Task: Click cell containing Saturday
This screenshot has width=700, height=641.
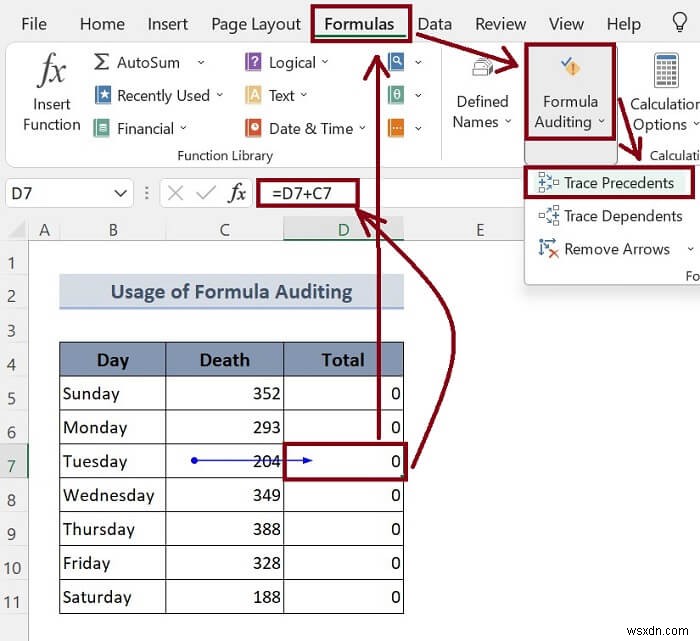Action: [112, 597]
